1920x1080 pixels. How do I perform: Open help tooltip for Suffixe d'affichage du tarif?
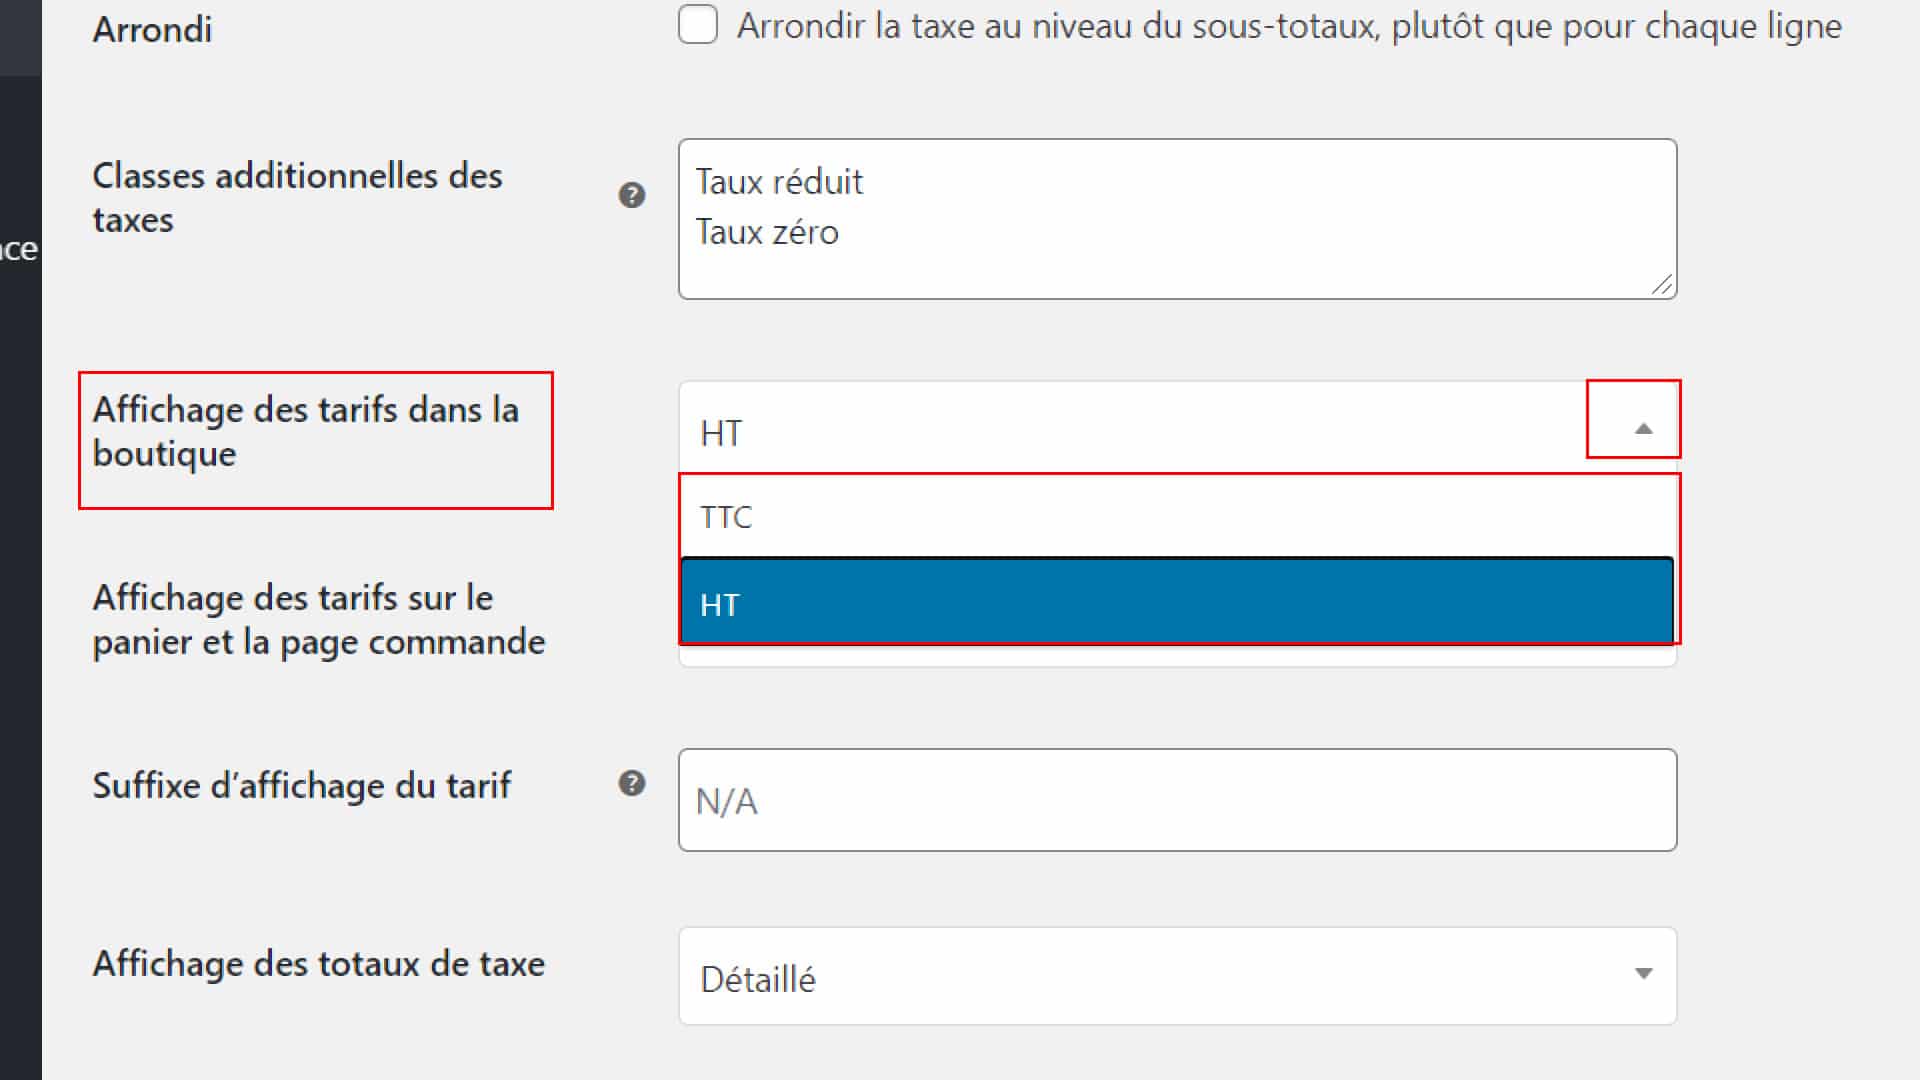(632, 783)
